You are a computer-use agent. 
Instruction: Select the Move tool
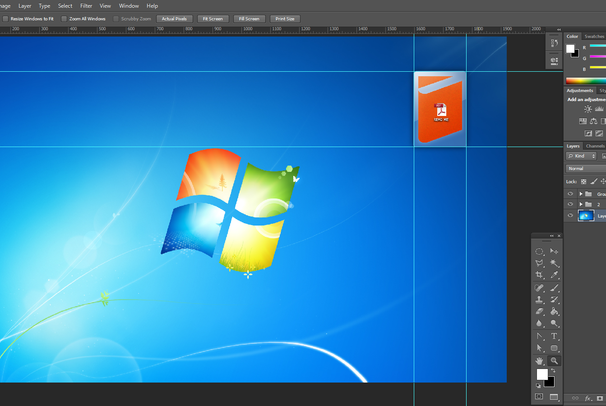click(x=554, y=251)
